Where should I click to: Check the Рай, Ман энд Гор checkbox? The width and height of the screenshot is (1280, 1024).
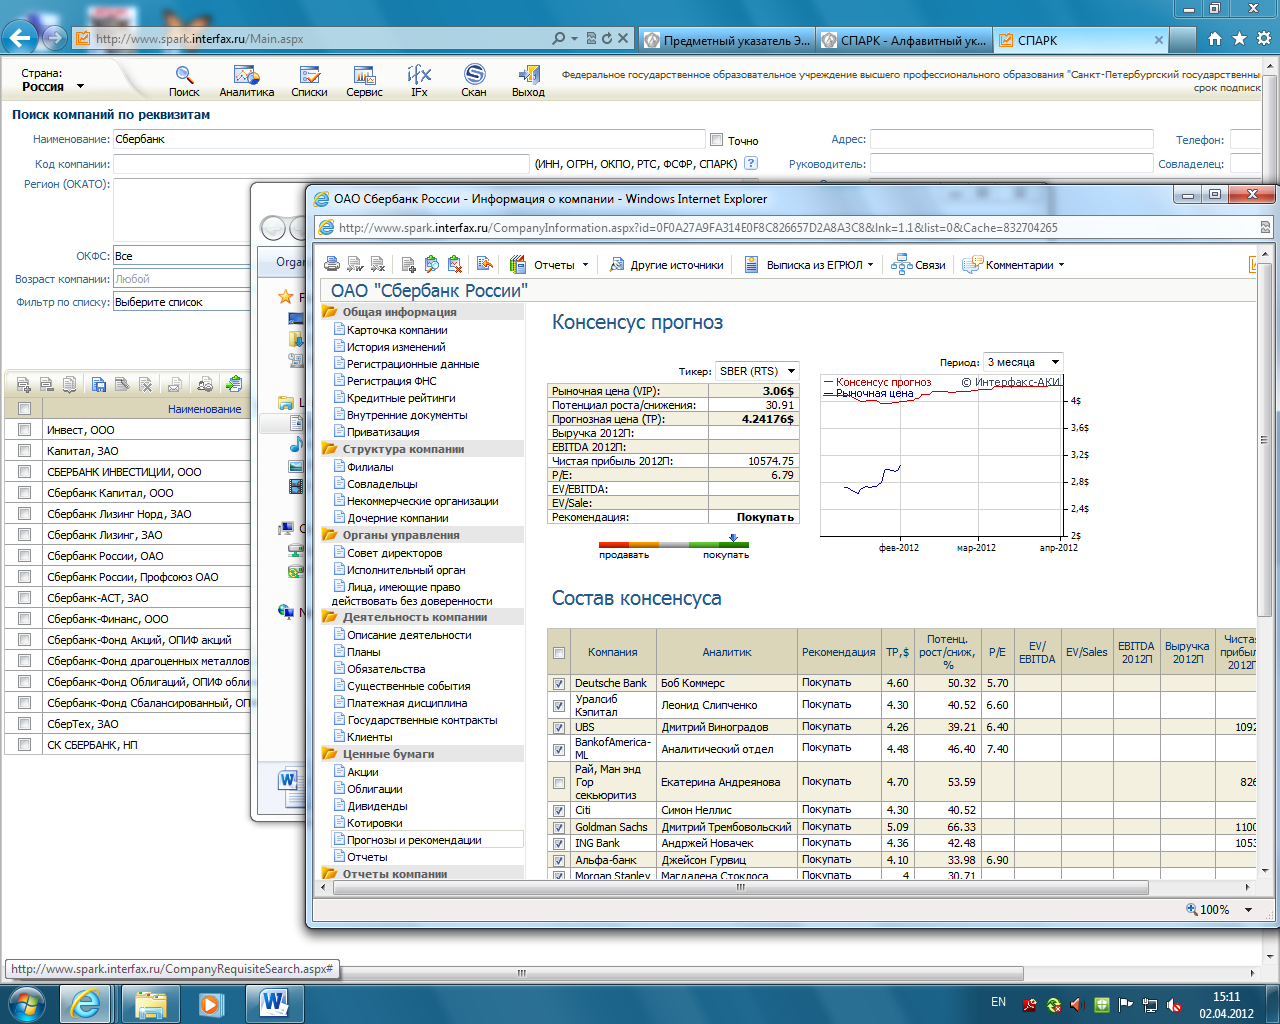click(x=559, y=782)
